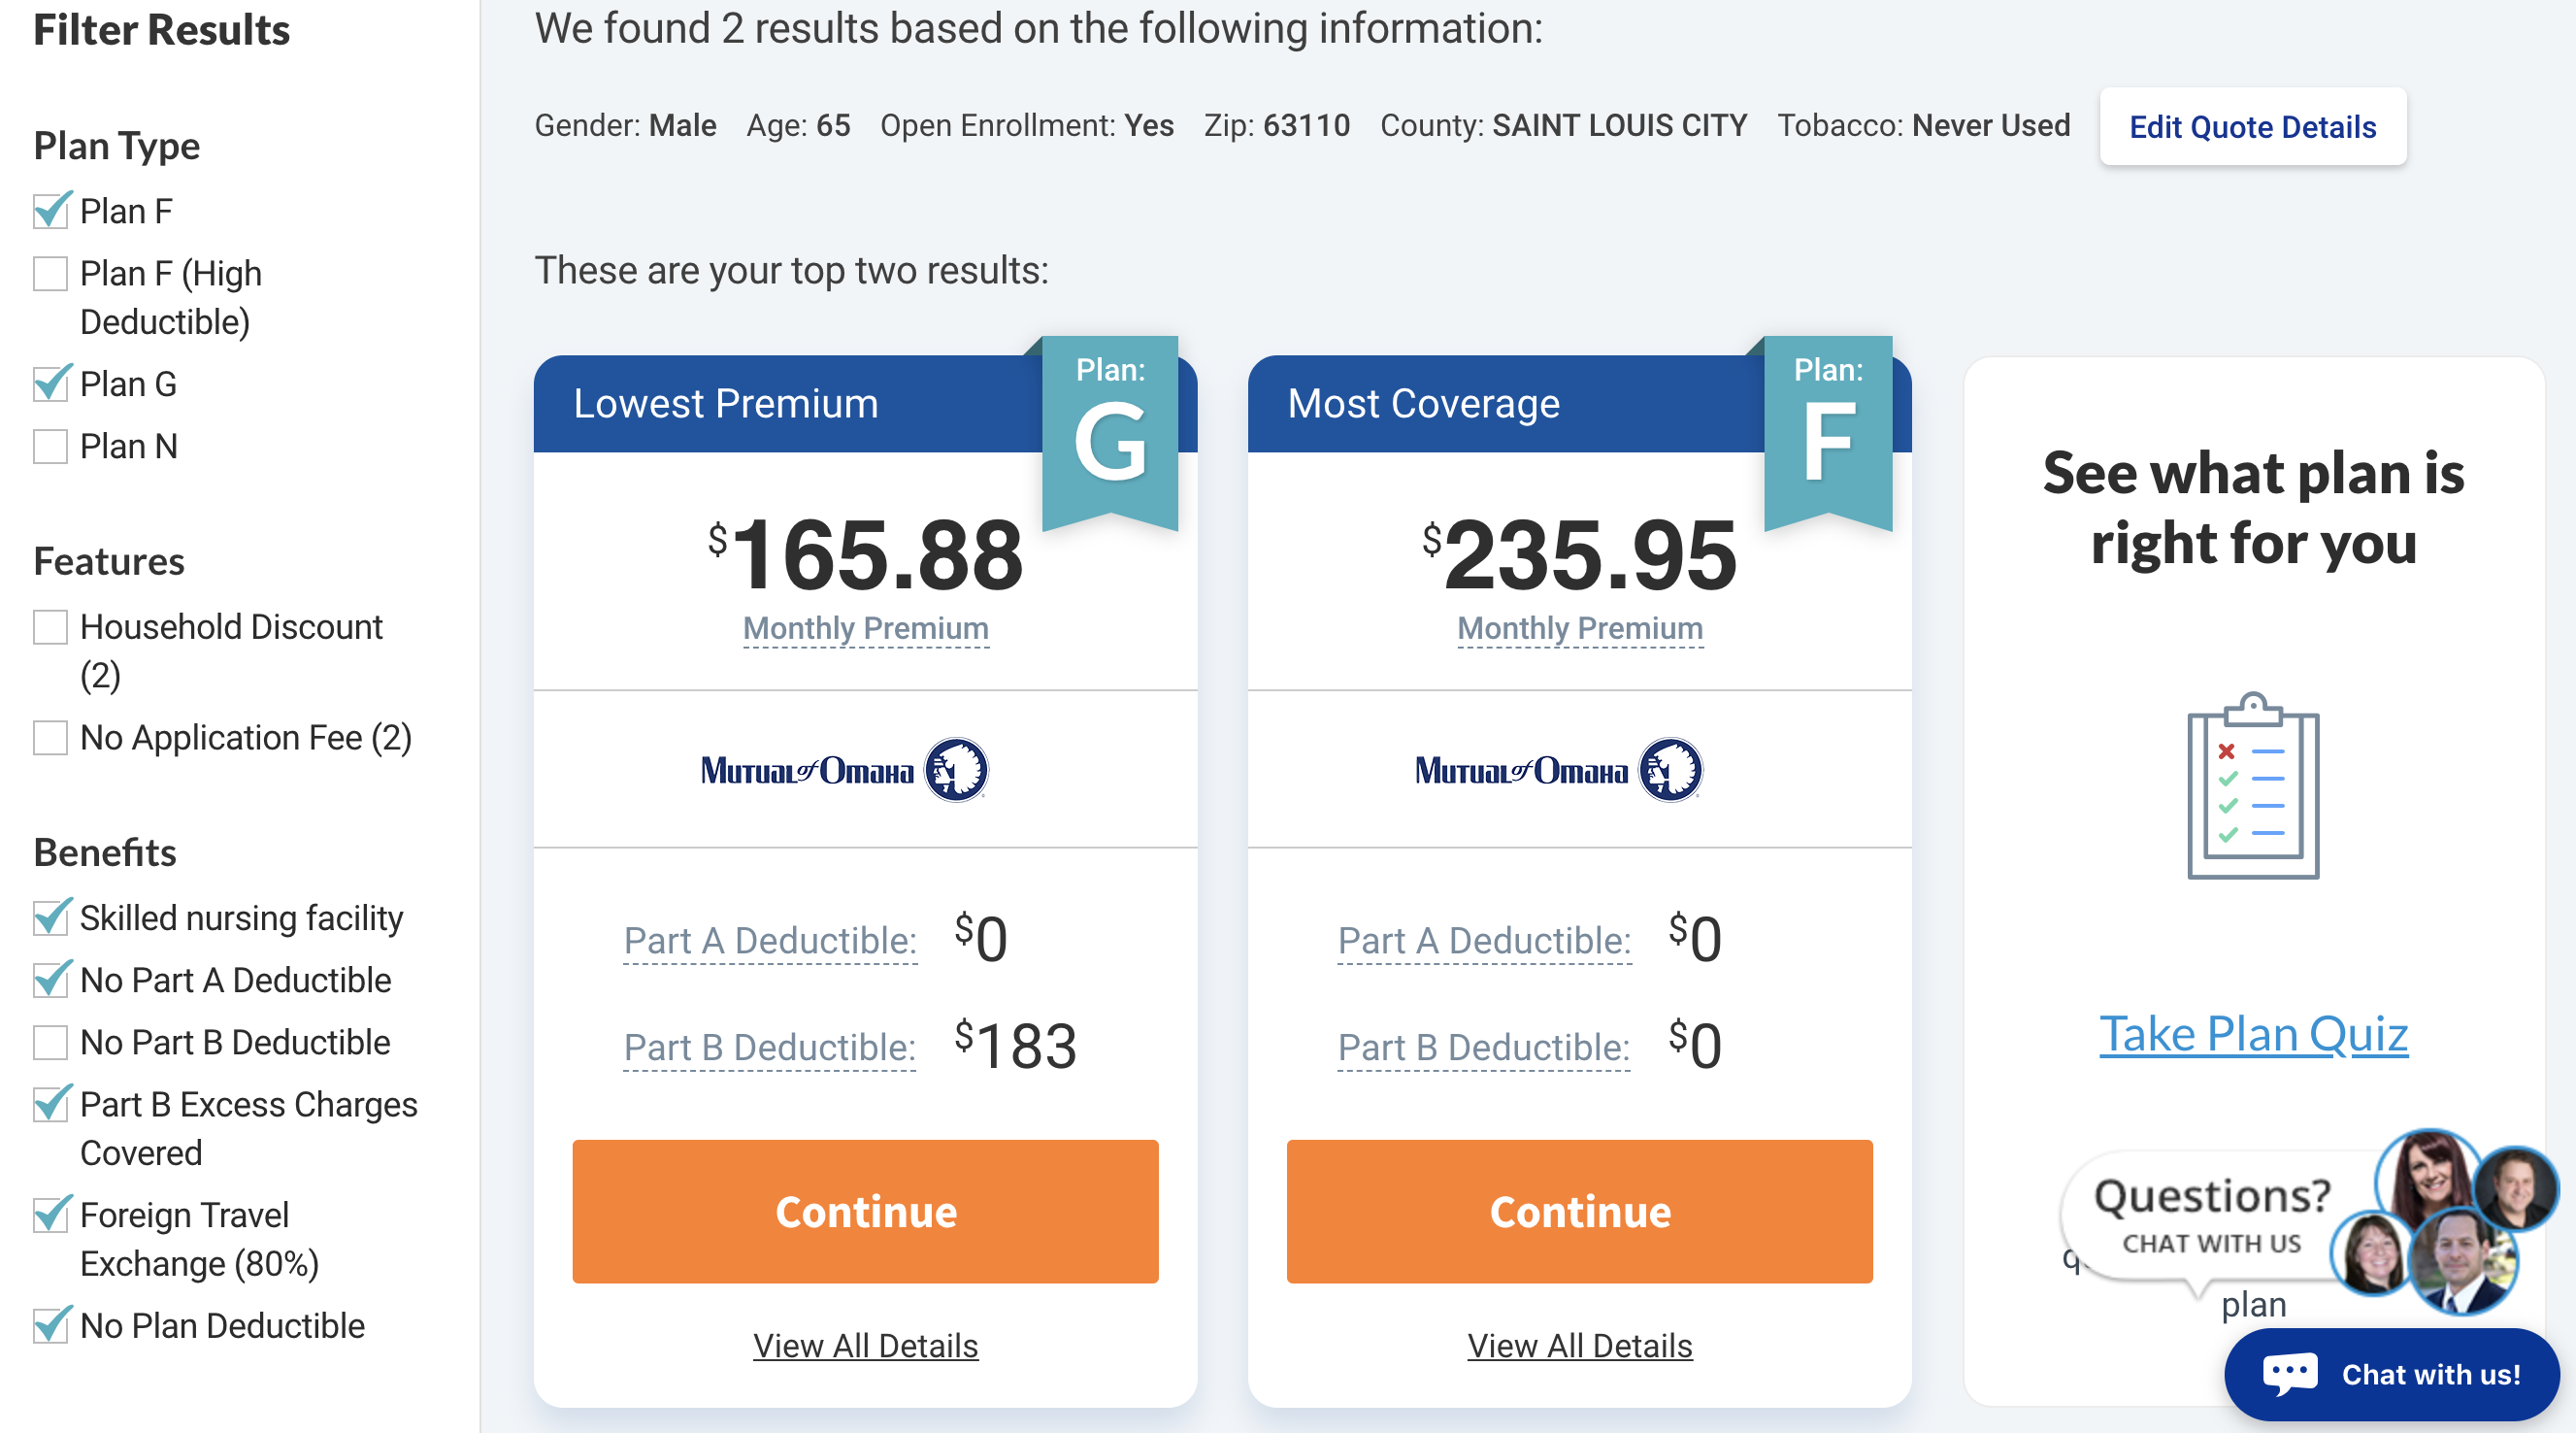The image size is (2576, 1433).
Task: Click Monthly Premium under $235.95
Action: (x=1579, y=628)
